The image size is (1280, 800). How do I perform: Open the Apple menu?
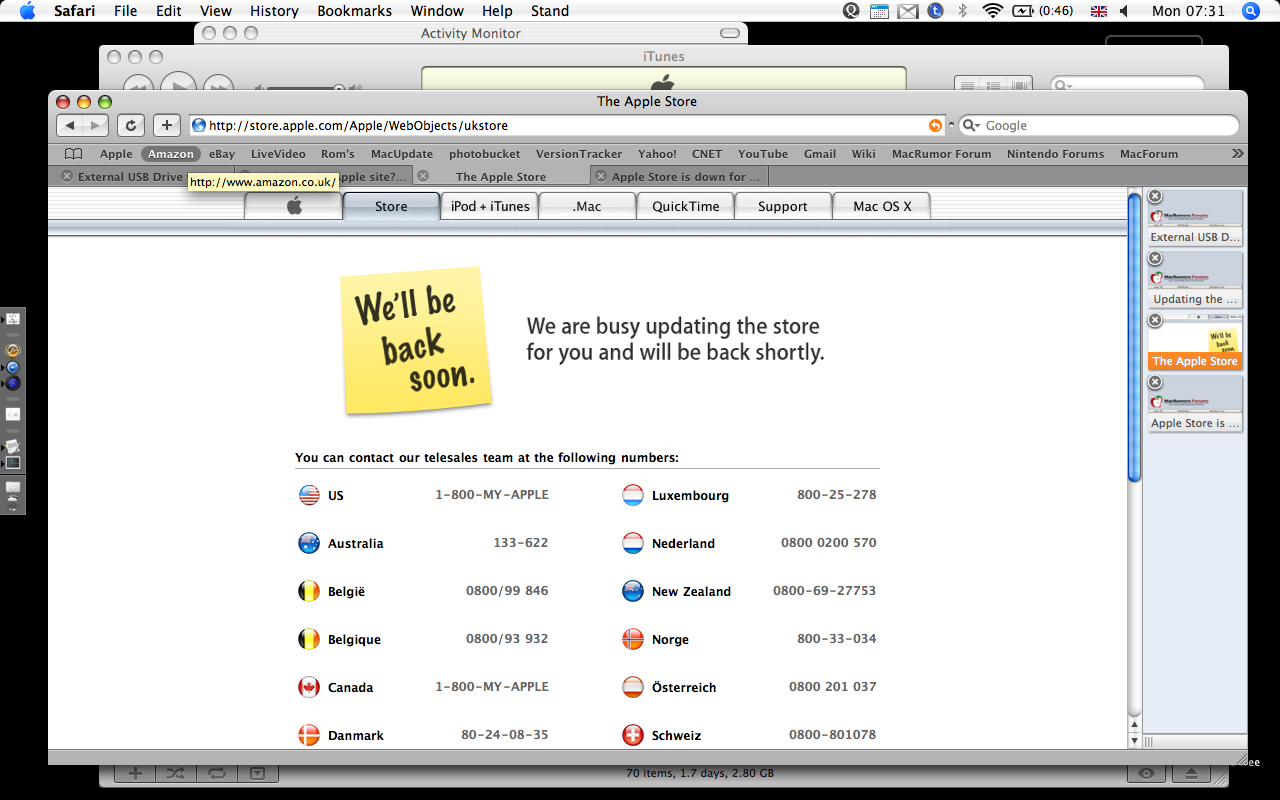pos(27,11)
